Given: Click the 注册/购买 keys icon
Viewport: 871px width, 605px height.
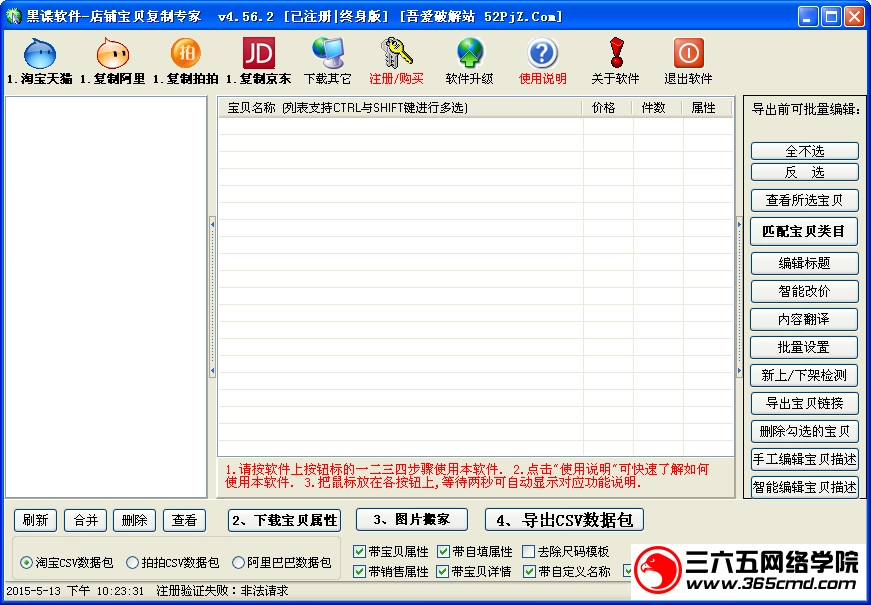Looking at the screenshot, I should 396,60.
